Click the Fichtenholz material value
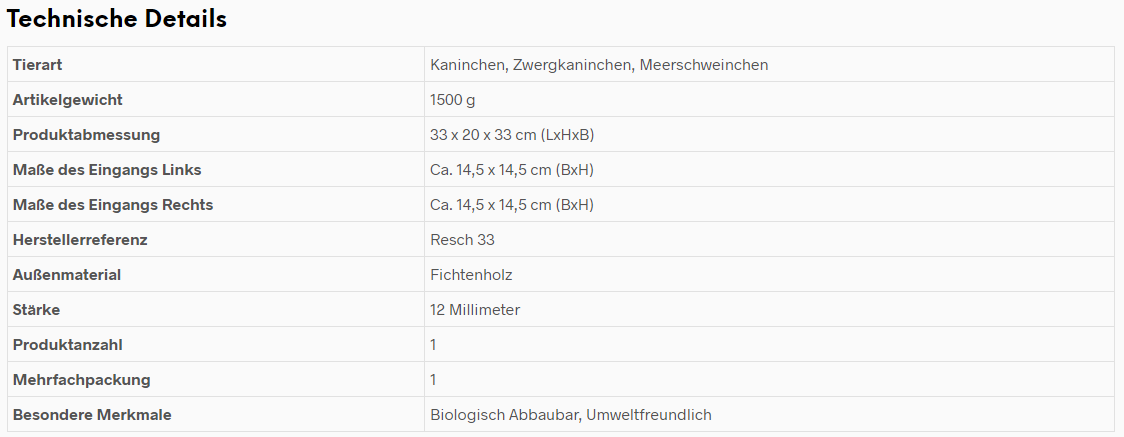Viewport: 1124px width, 437px height. (471, 275)
